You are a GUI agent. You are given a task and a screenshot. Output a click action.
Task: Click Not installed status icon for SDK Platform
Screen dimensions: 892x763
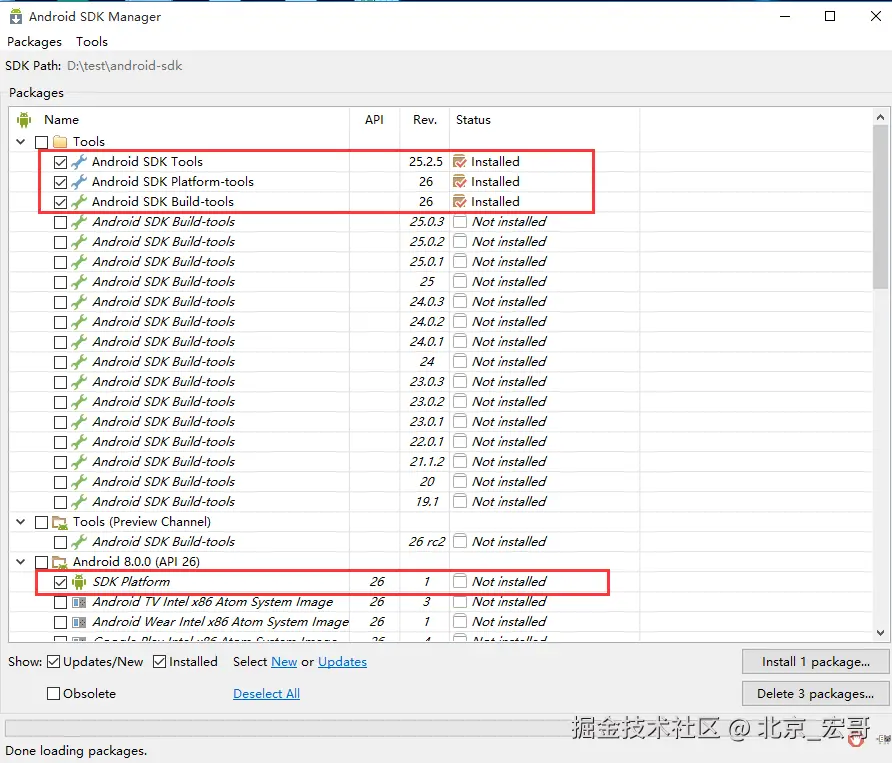pos(460,581)
